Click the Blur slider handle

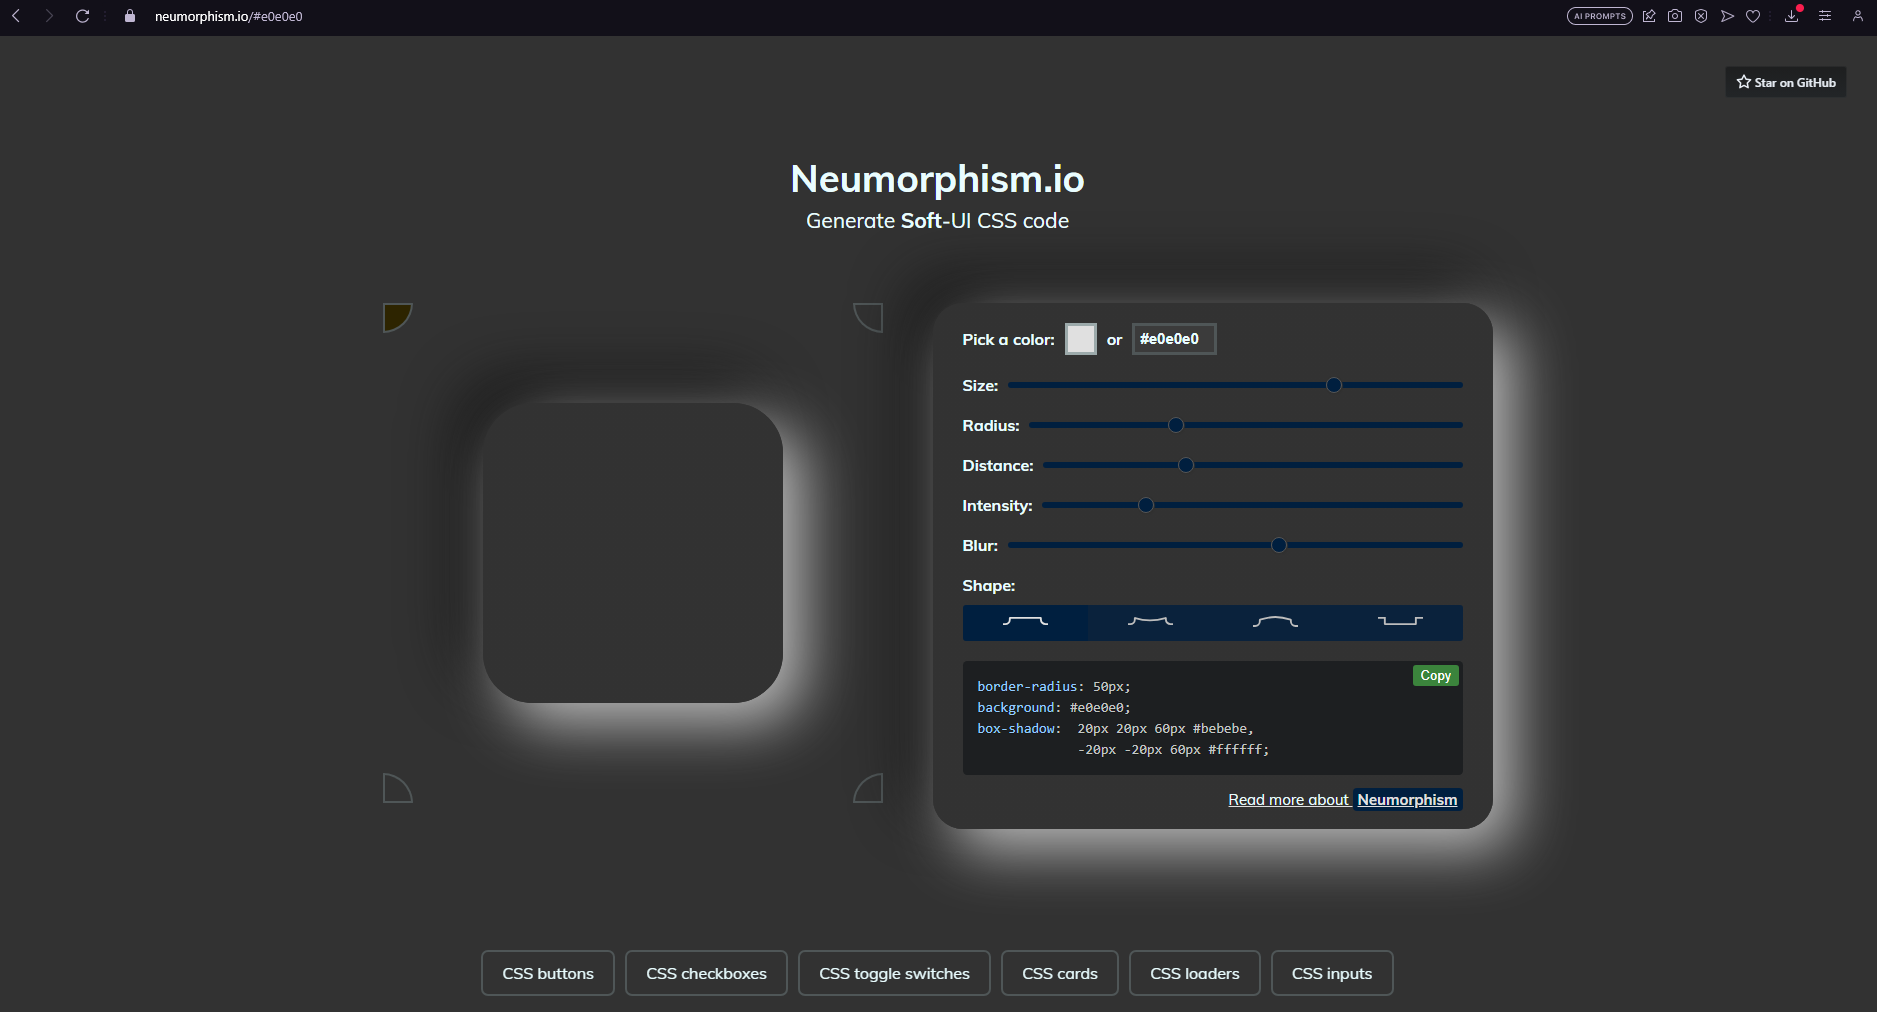(x=1279, y=545)
